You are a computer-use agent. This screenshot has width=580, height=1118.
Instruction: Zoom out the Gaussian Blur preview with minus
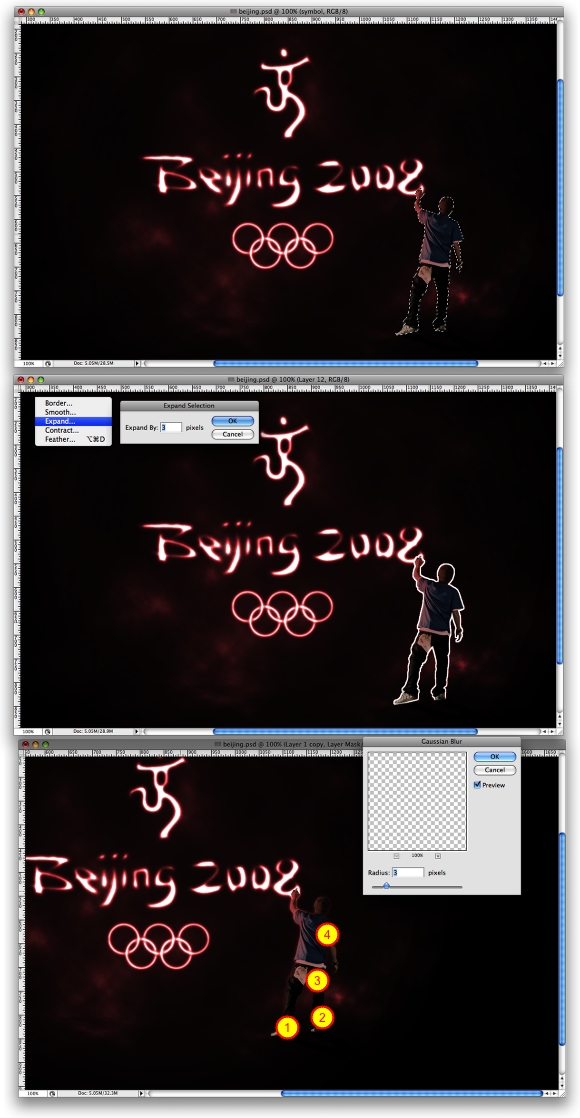[397, 856]
